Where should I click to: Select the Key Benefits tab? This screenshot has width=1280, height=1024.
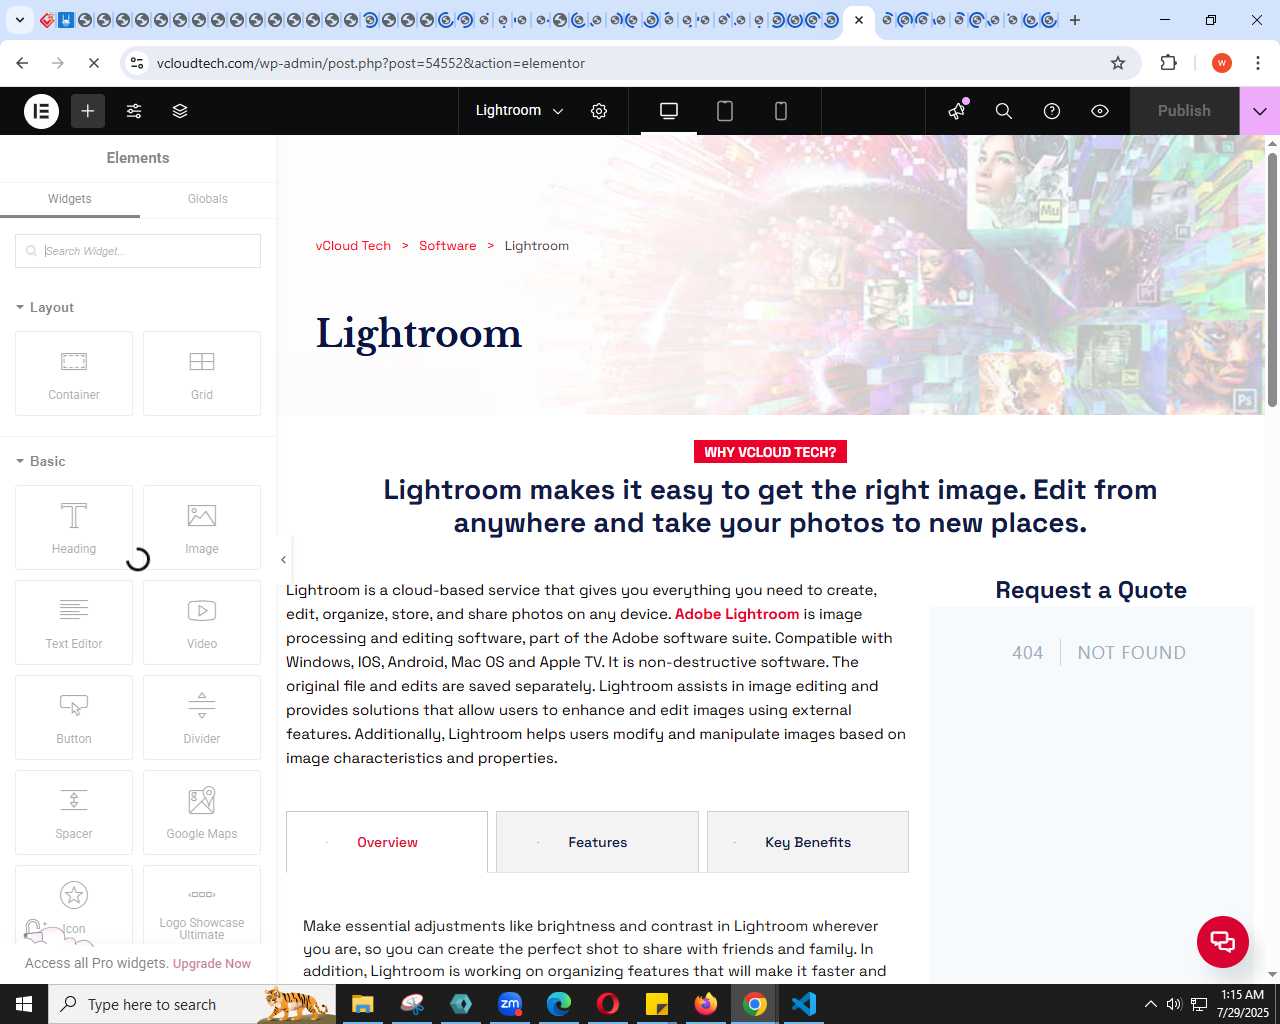pos(808,842)
